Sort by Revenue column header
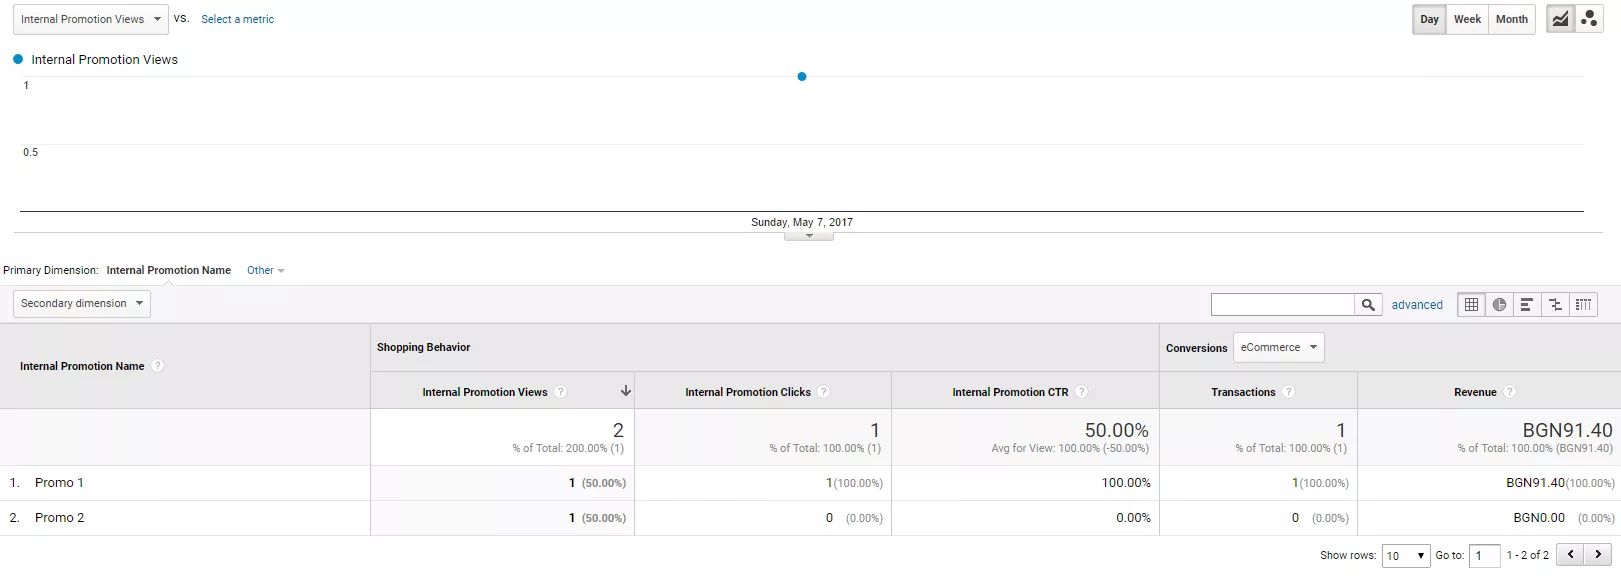Image resolution: width=1621 pixels, height=577 pixels. (x=1475, y=392)
